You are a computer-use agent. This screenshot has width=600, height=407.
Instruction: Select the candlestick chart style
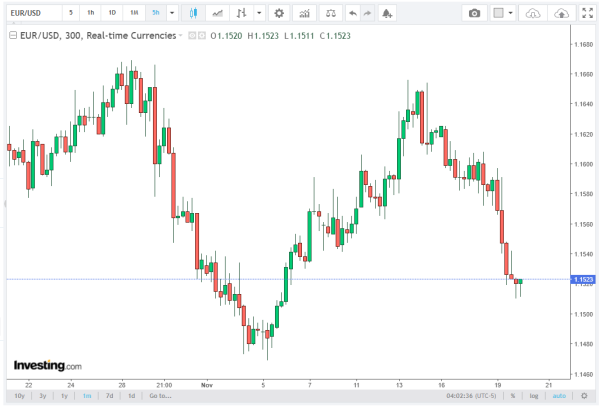pyautogui.click(x=193, y=13)
